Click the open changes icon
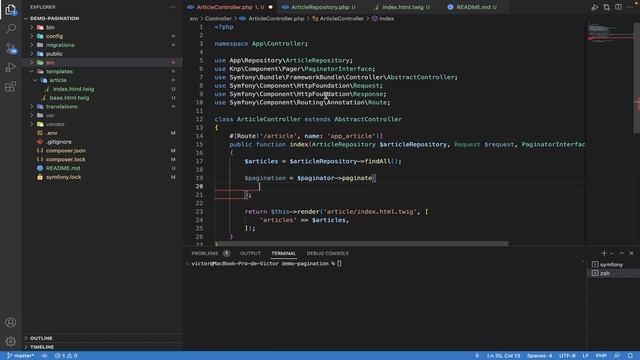This screenshot has width=640, height=360. [607, 7]
